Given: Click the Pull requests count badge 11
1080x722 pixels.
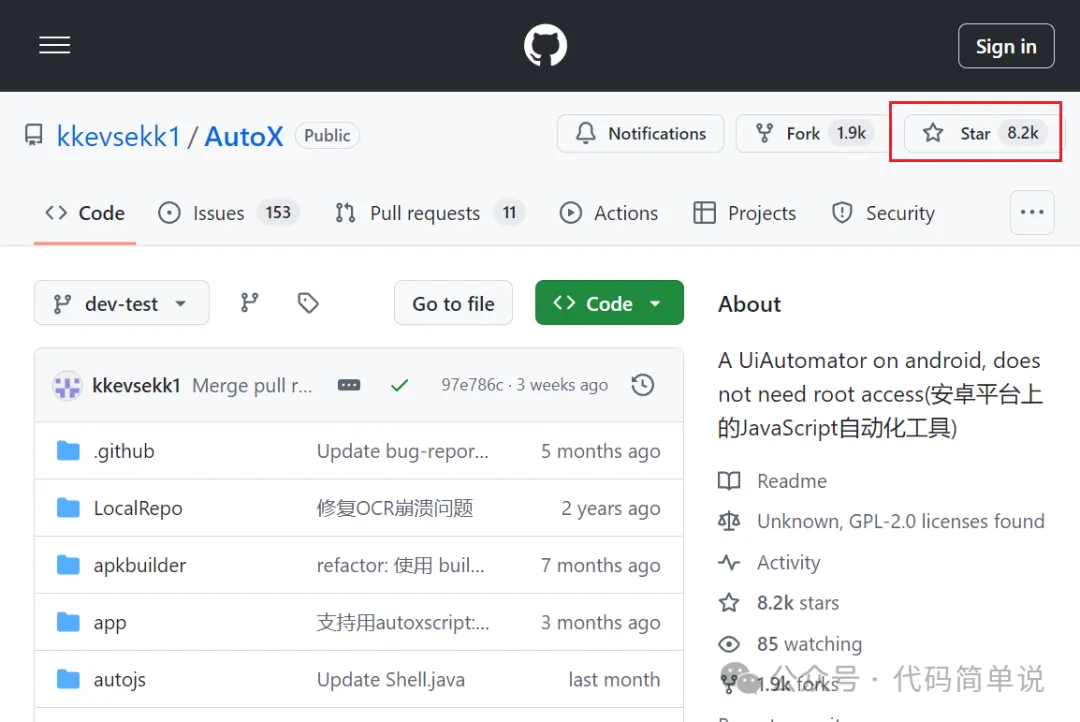Looking at the screenshot, I should pos(509,212).
